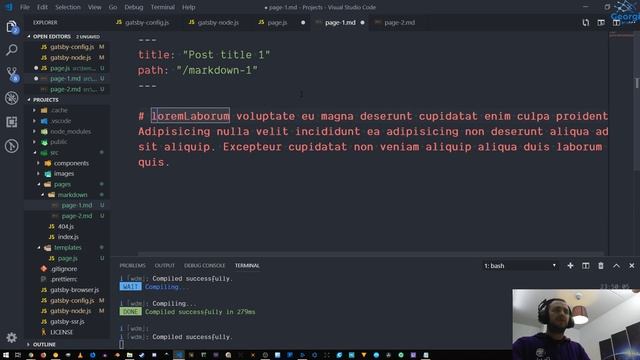
Task: Open changes icon in editor toolbar
Action: (586, 22)
